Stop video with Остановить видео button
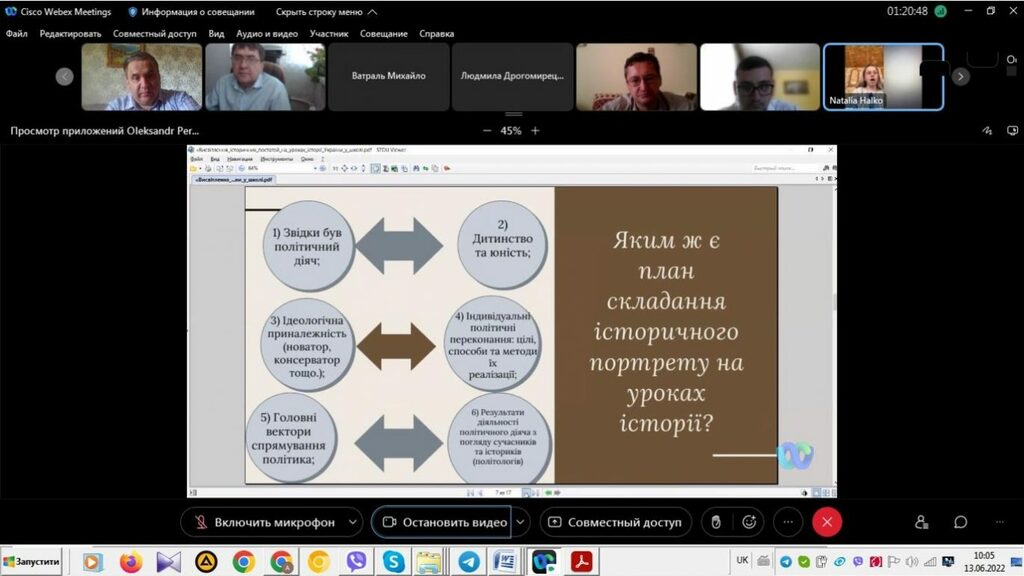This screenshot has height=576, width=1024. pos(442,522)
